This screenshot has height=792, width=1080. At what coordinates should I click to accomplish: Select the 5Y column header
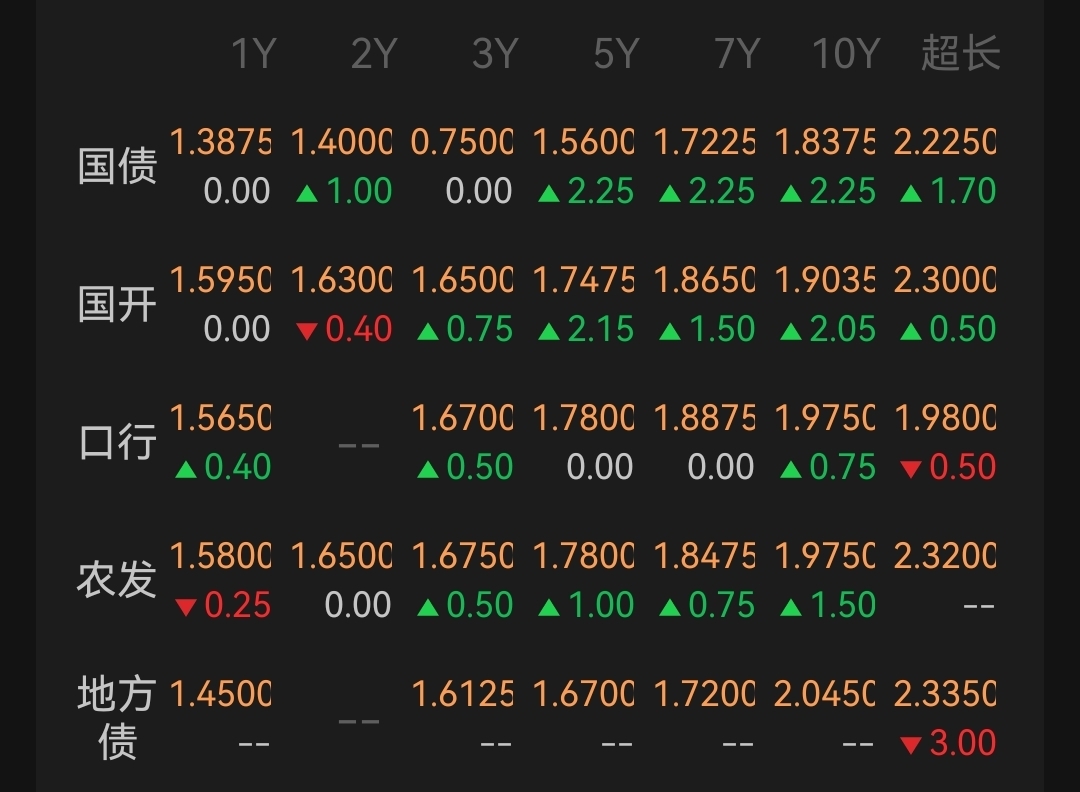pyautogui.click(x=616, y=54)
